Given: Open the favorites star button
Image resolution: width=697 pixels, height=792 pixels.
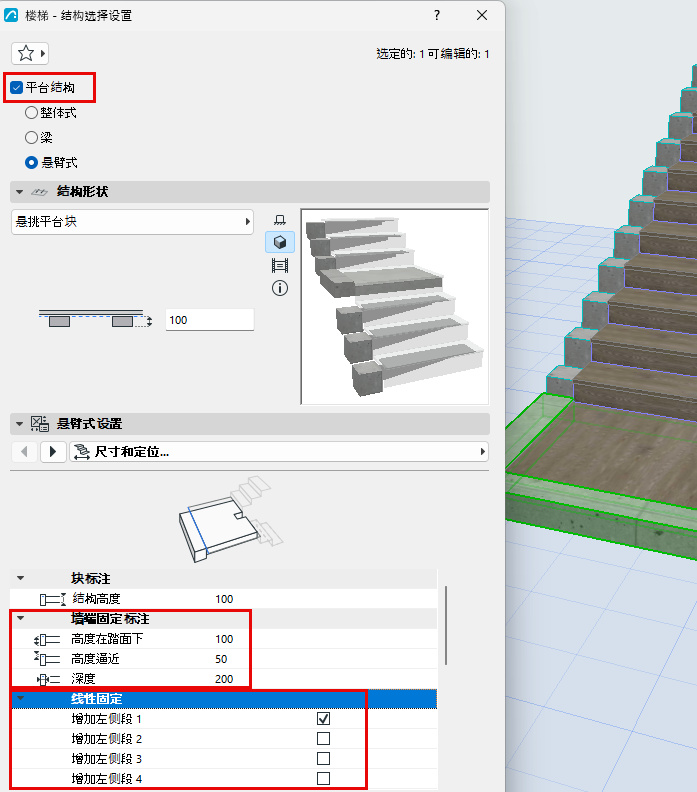Looking at the screenshot, I should tap(30, 53).
